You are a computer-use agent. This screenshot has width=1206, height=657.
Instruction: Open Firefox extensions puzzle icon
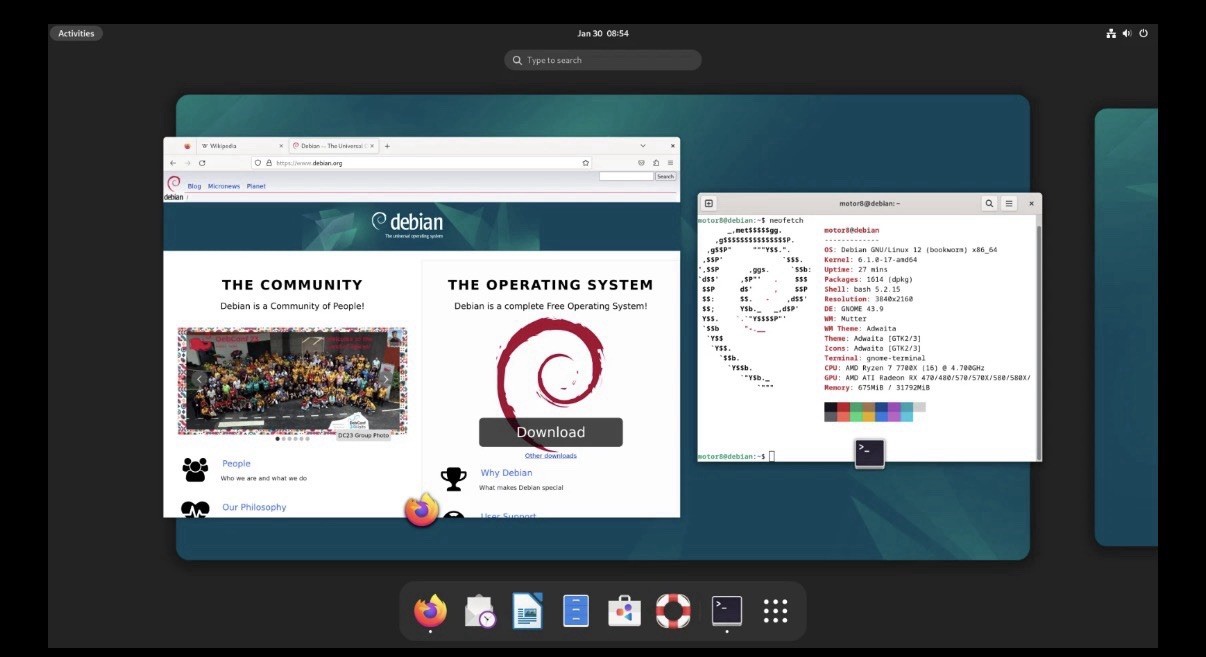pos(656,162)
